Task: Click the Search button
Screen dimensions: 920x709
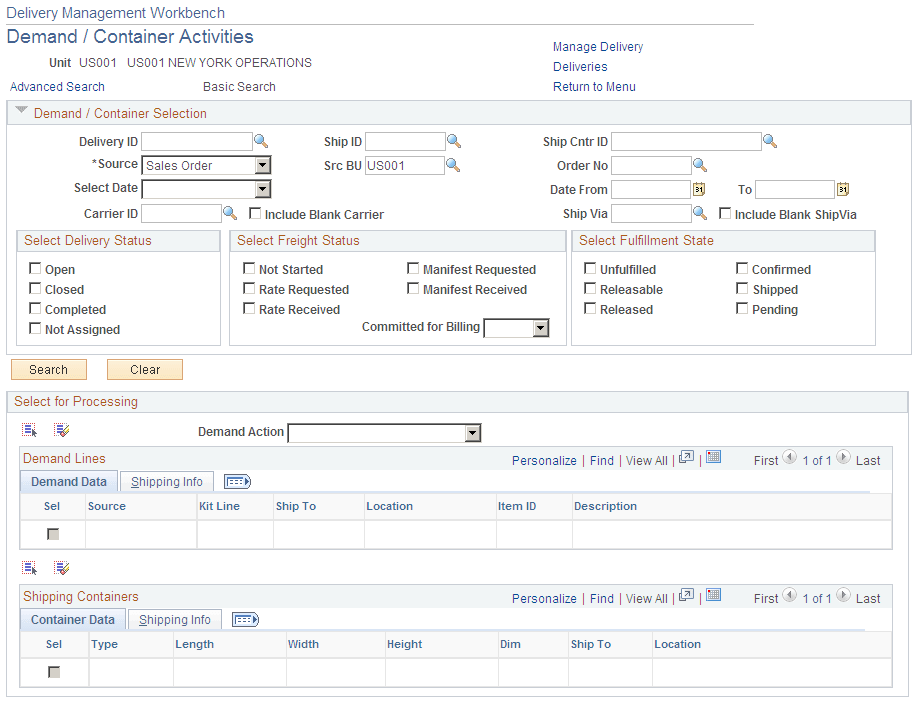Action: click(48, 369)
